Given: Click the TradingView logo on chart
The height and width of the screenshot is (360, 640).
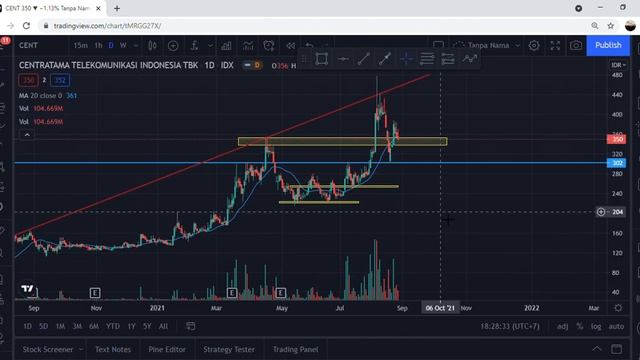Looking at the screenshot, I should pos(28,289).
